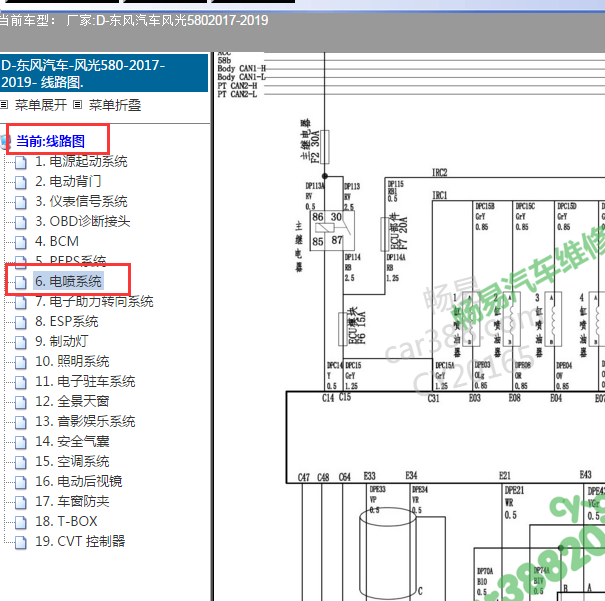The height and width of the screenshot is (601, 605).
Task: Select 6. 电喷系统 entry
Action: coord(68,281)
